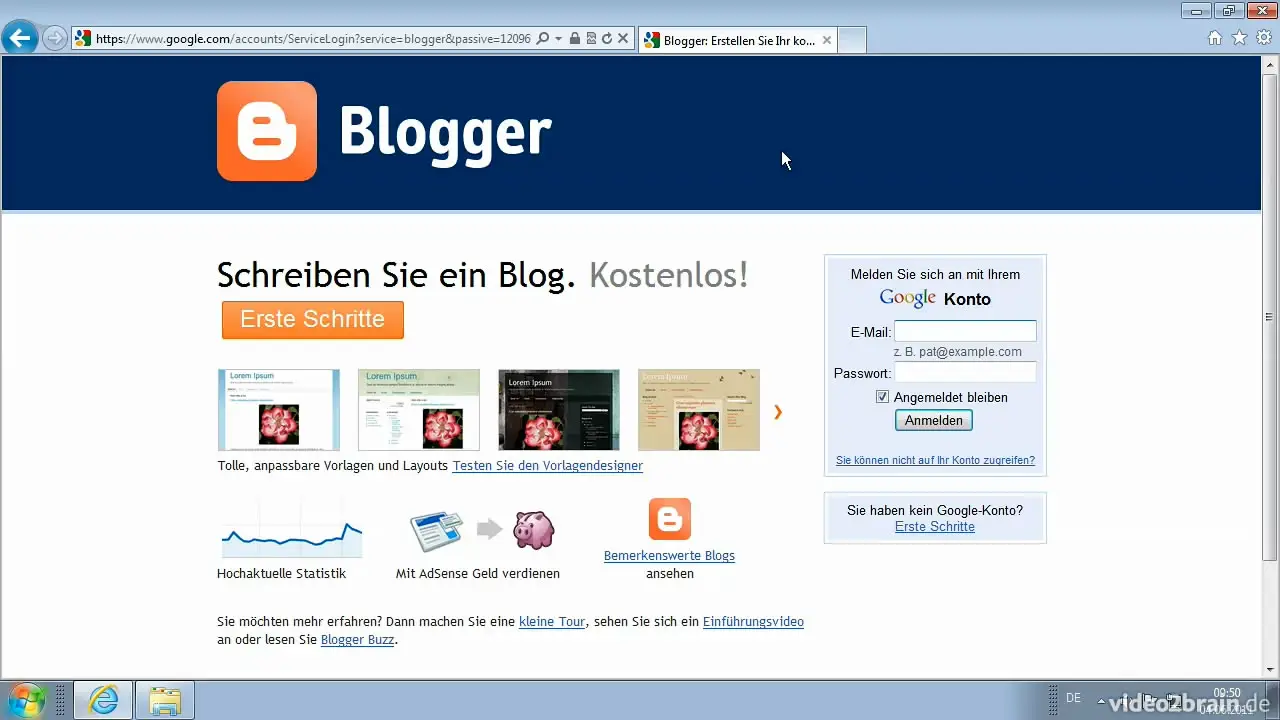Click the Refresh icon in address bar

(606, 39)
